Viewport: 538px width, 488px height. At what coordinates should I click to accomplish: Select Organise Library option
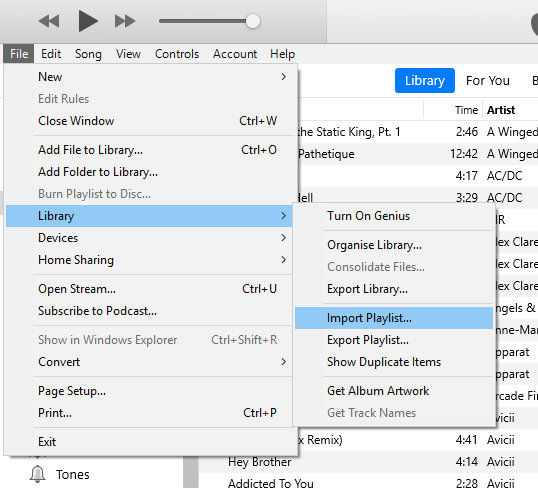(x=394, y=245)
